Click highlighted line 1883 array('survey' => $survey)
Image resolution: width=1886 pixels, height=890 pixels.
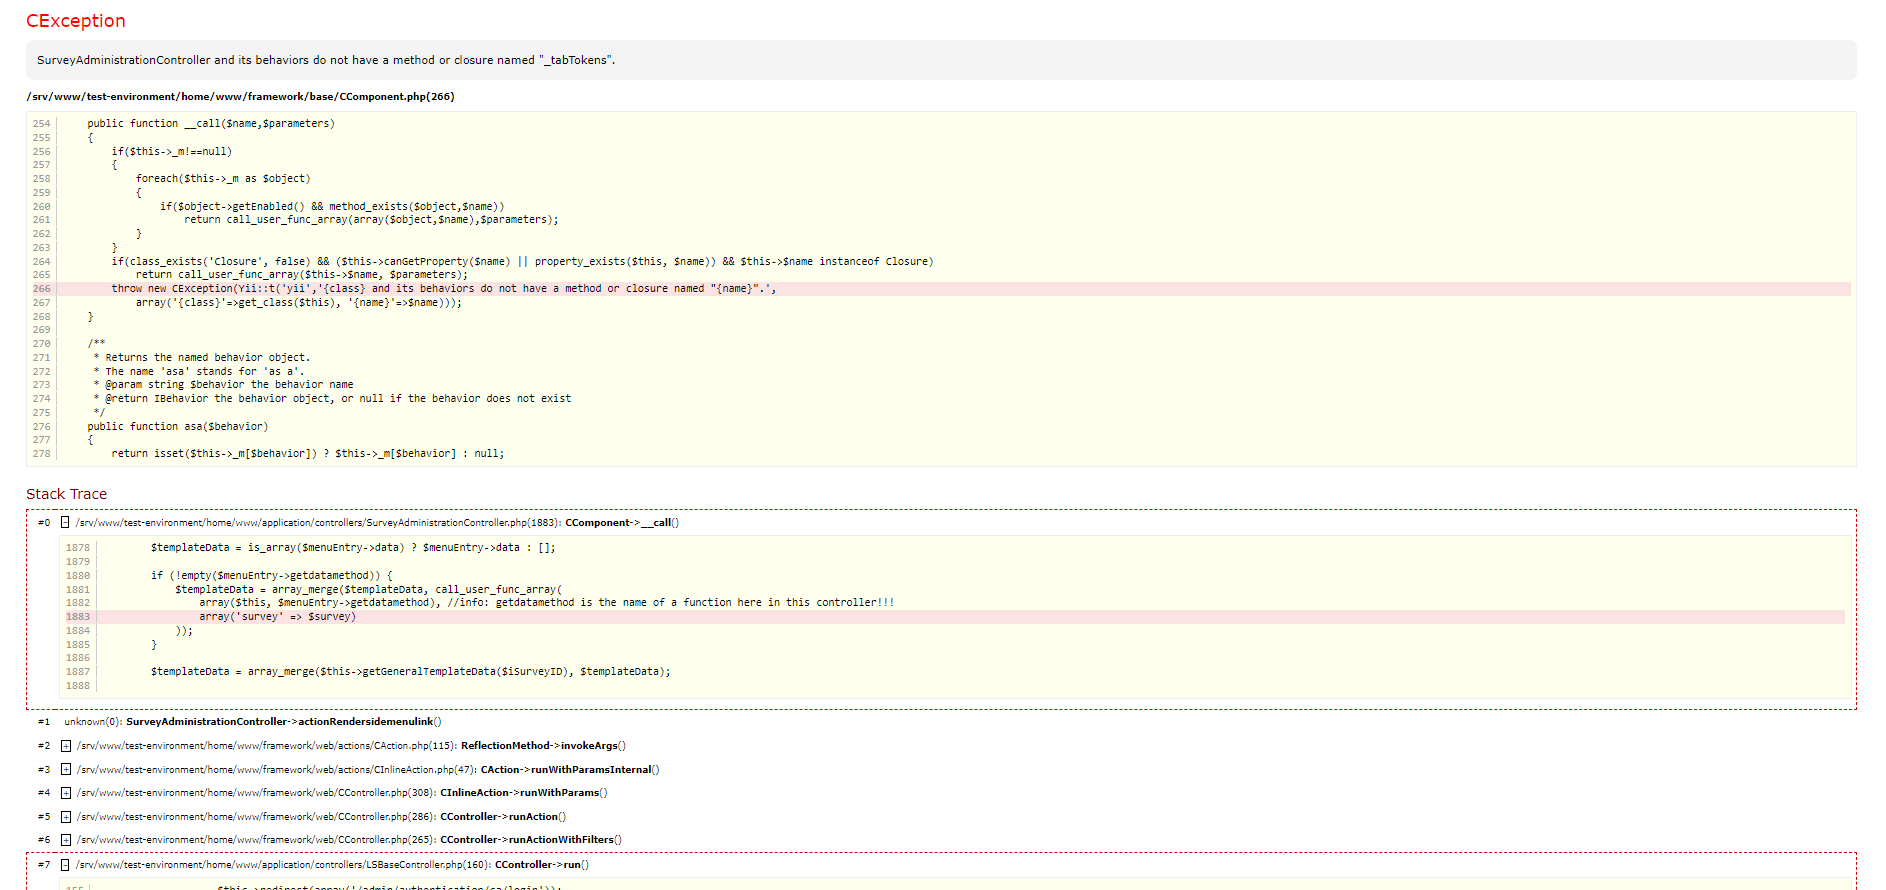click(277, 617)
